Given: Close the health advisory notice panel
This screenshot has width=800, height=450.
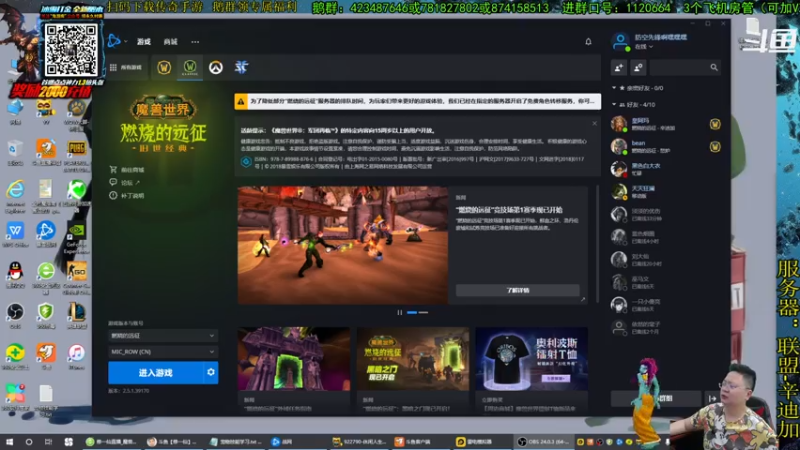Looking at the screenshot, I should coord(594,123).
